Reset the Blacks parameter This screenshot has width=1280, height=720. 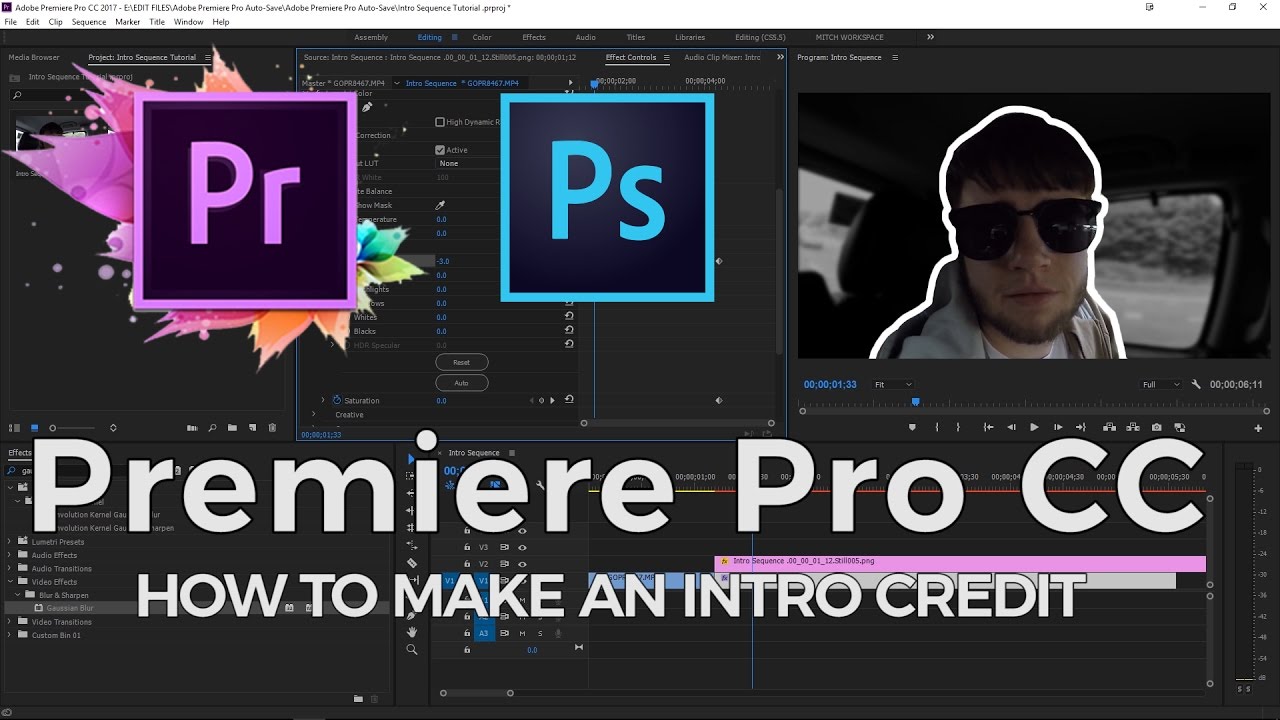click(x=569, y=330)
